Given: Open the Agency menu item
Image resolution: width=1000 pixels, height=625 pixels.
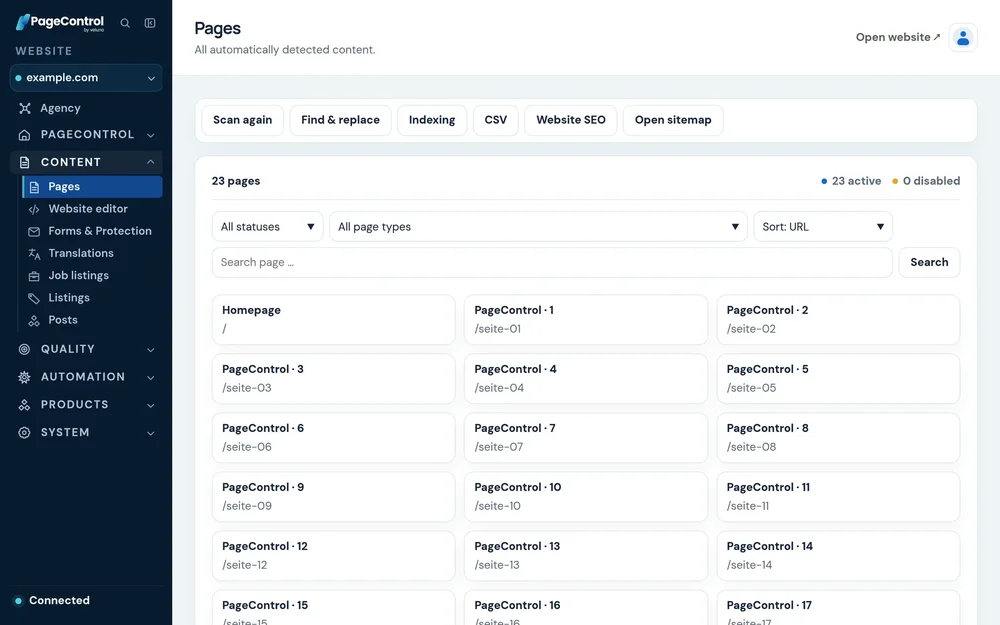Looking at the screenshot, I should click(x=86, y=108).
